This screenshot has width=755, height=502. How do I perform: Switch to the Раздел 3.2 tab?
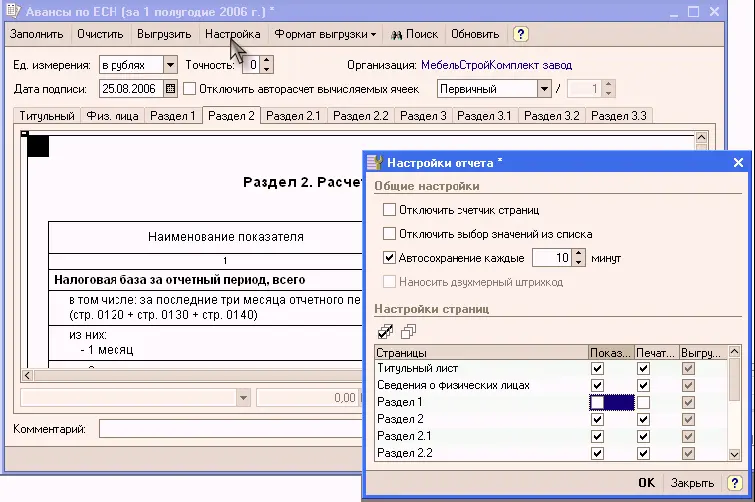coord(552,116)
